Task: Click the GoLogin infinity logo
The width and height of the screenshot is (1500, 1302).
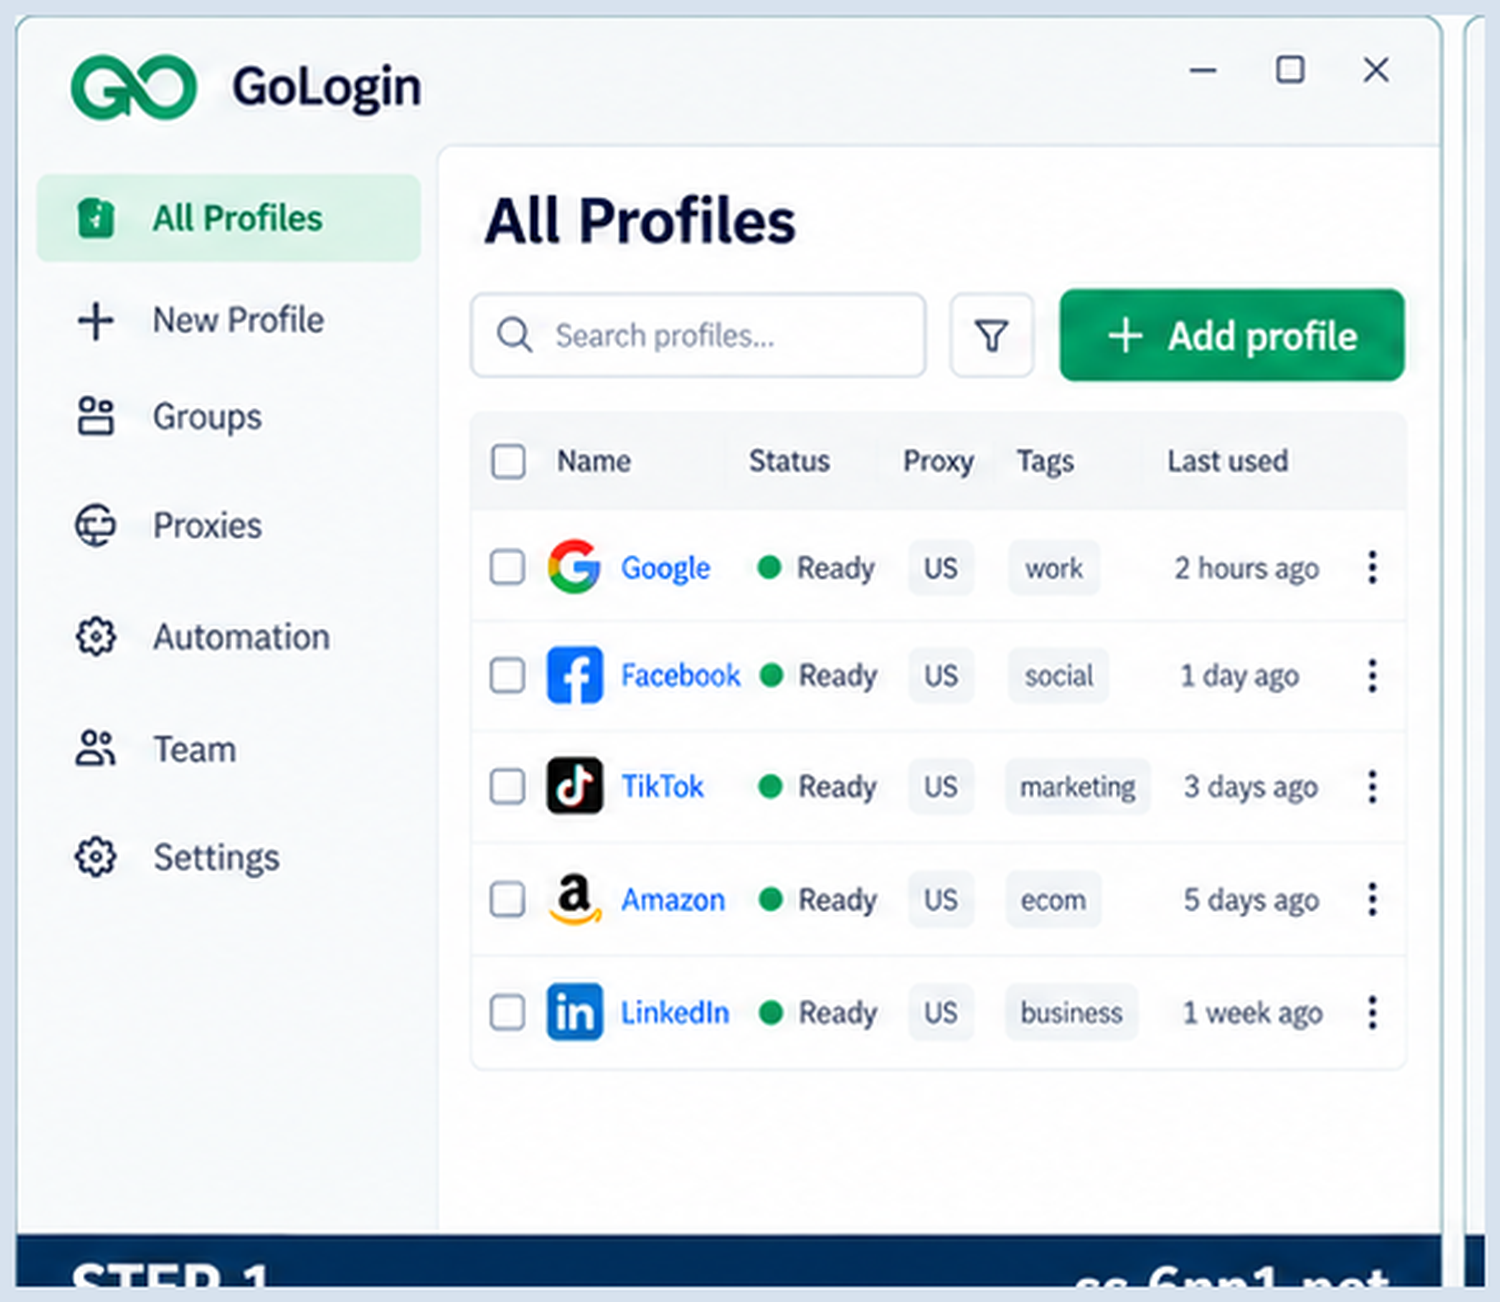Action: click(x=134, y=87)
